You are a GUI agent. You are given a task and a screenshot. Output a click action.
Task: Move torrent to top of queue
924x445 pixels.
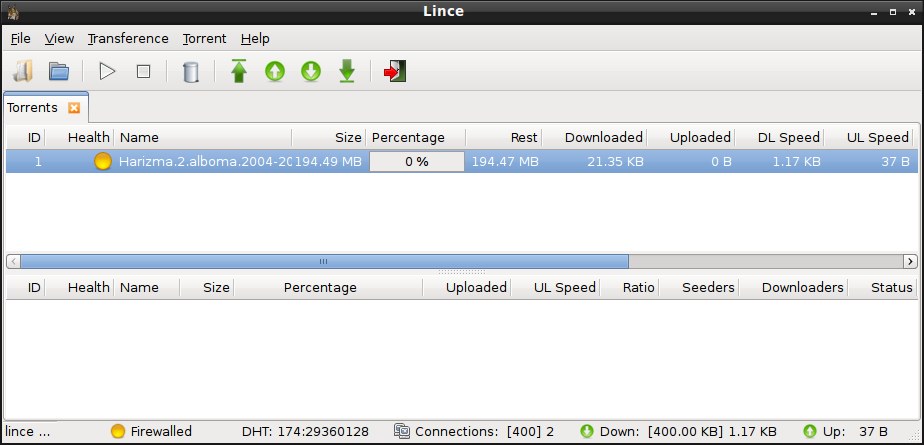(x=239, y=71)
